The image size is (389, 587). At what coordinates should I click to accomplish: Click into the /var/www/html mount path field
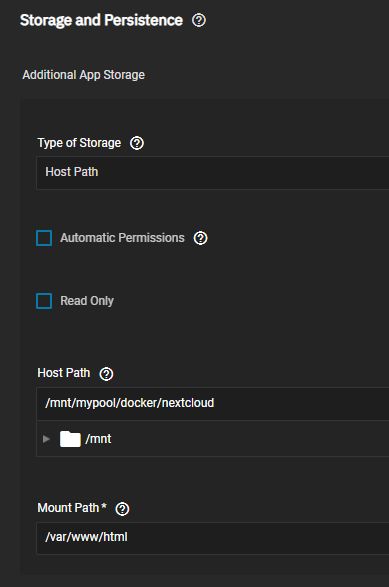[213, 538]
